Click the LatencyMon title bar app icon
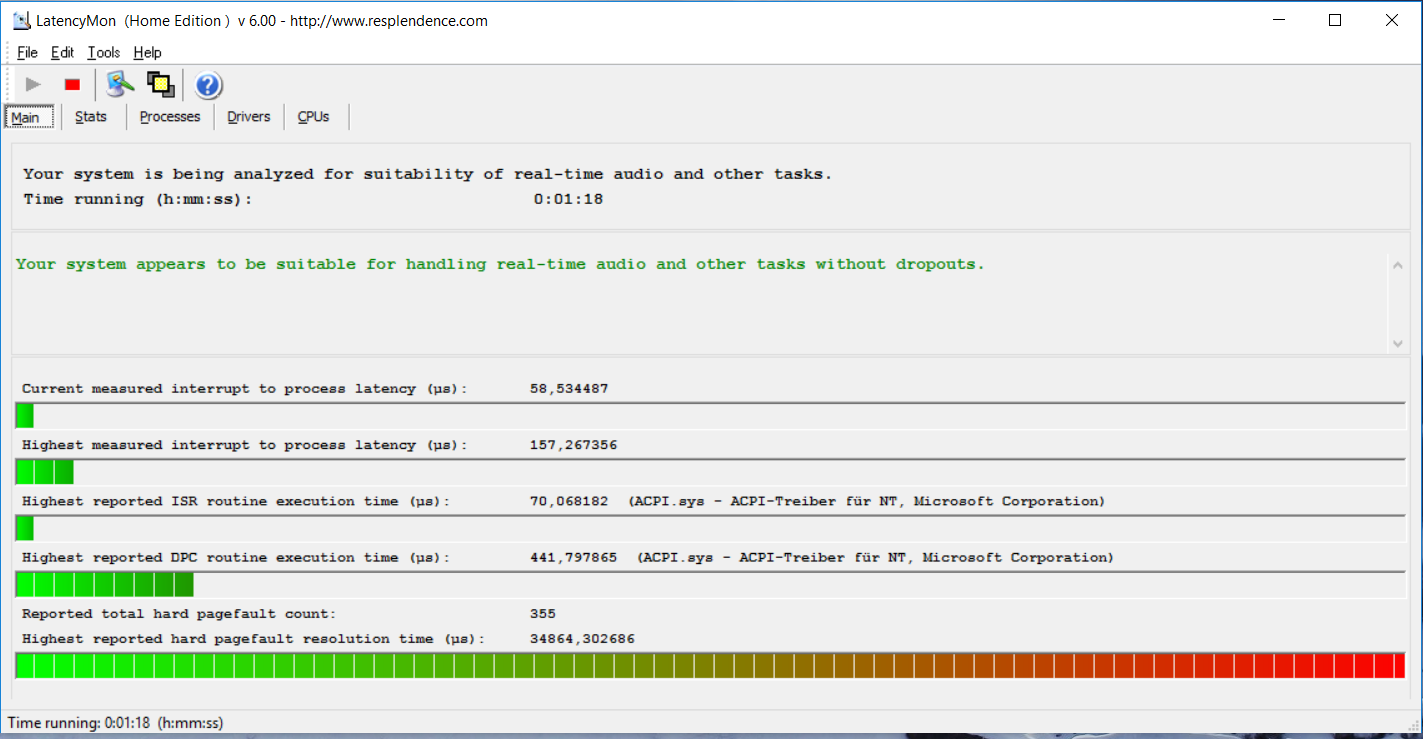Viewport: 1423px width, 739px height. point(20,20)
